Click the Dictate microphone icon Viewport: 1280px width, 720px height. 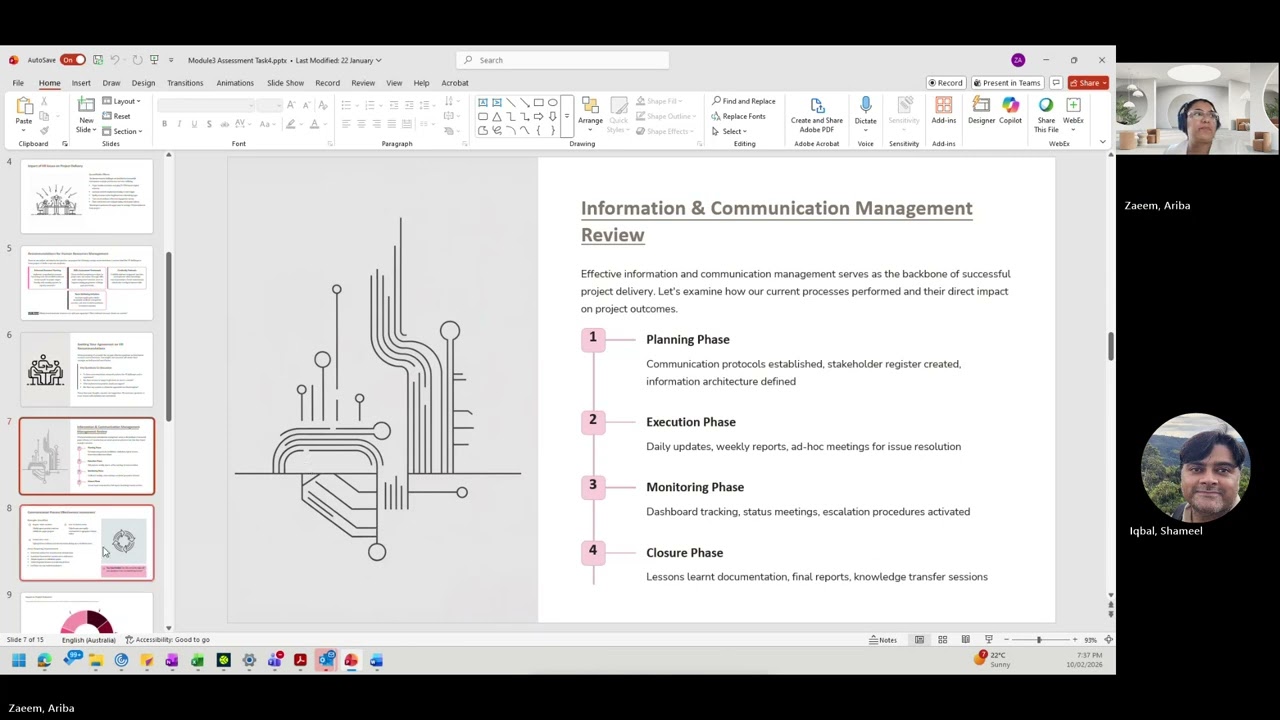[x=865, y=106]
